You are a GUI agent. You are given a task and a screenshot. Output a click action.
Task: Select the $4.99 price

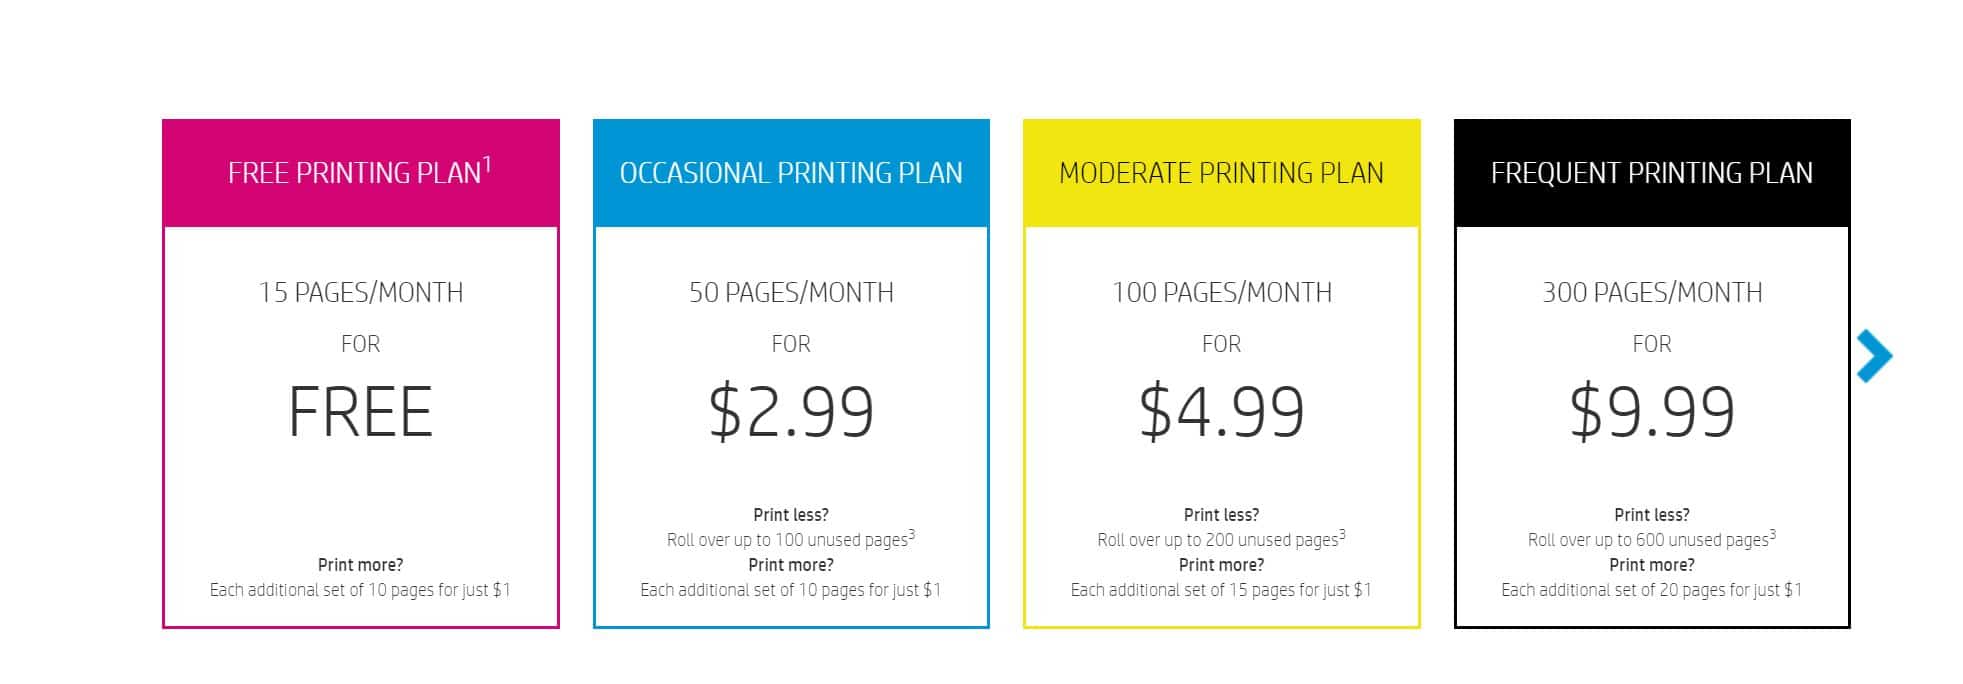point(1221,412)
